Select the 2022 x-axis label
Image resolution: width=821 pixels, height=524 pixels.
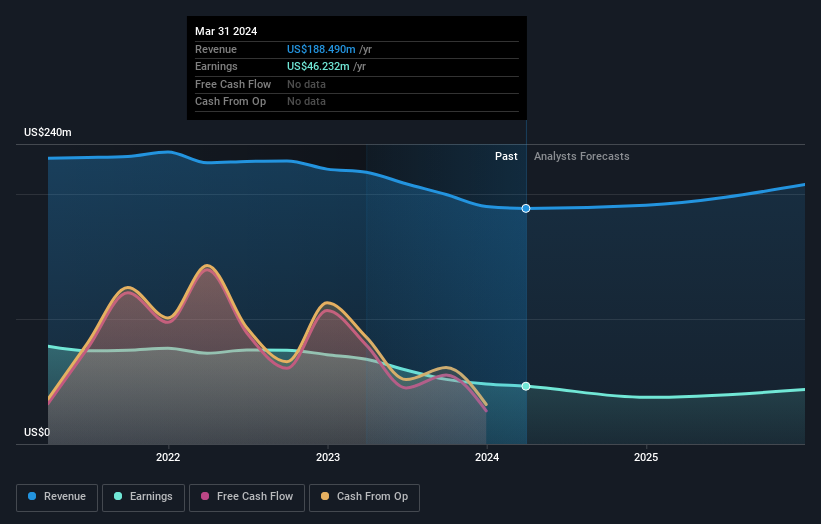[x=168, y=458]
